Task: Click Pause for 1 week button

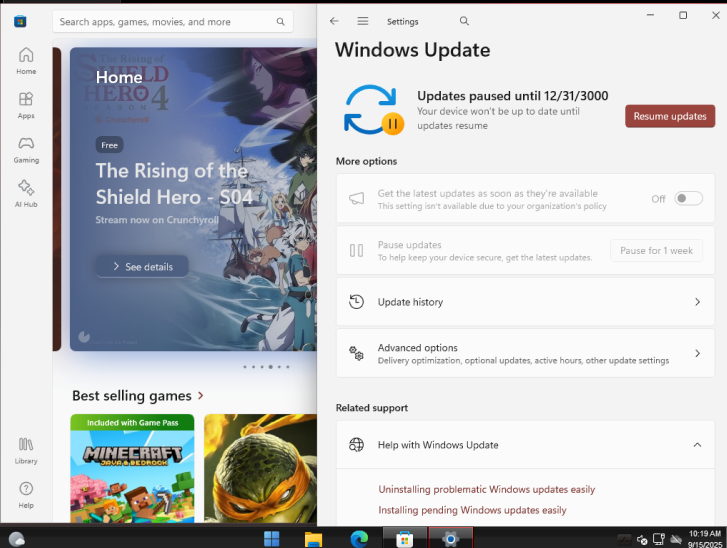Action: pos(656,250)
